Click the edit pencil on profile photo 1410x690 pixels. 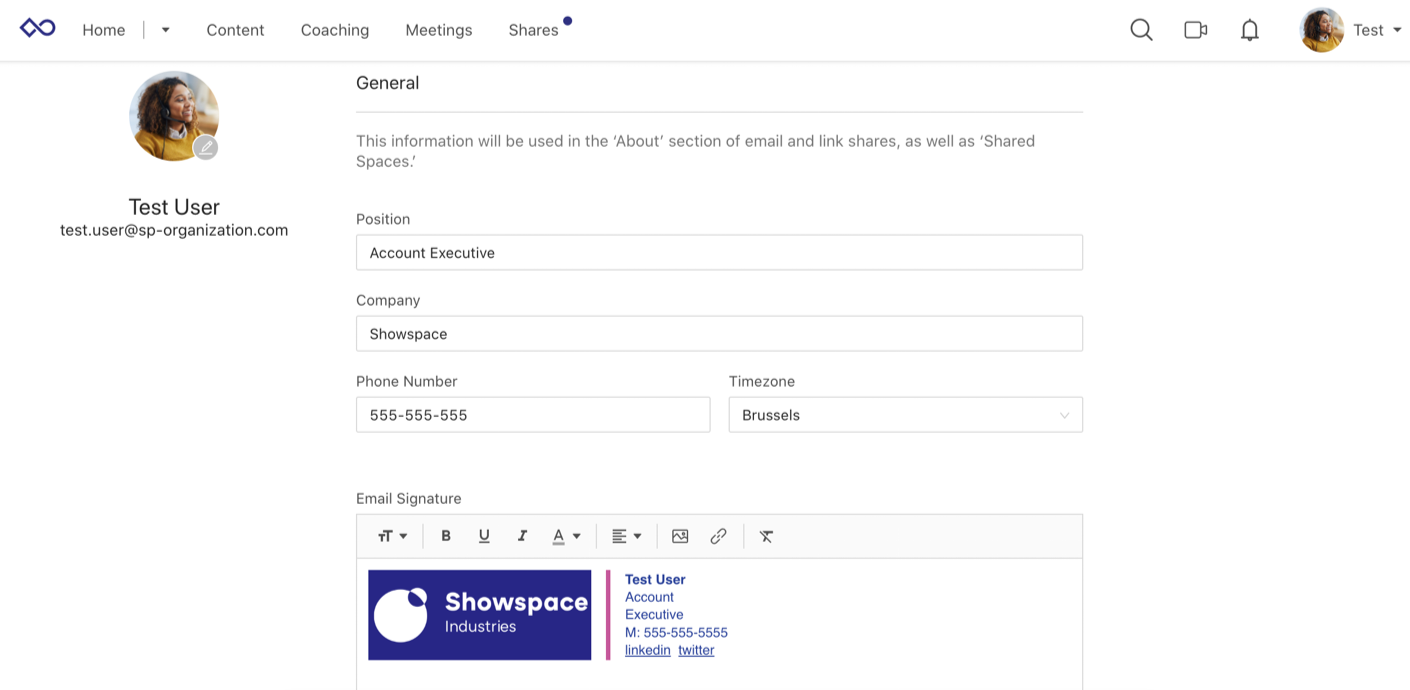(206, 148)
